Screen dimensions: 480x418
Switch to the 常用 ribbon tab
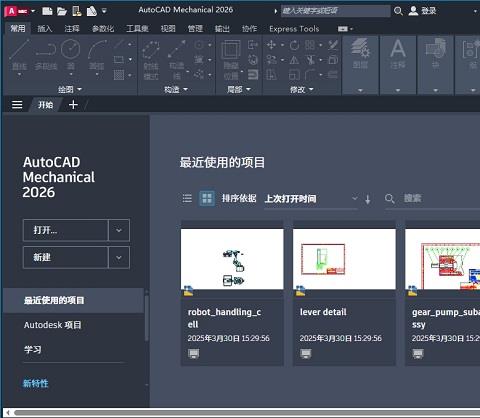18,29
